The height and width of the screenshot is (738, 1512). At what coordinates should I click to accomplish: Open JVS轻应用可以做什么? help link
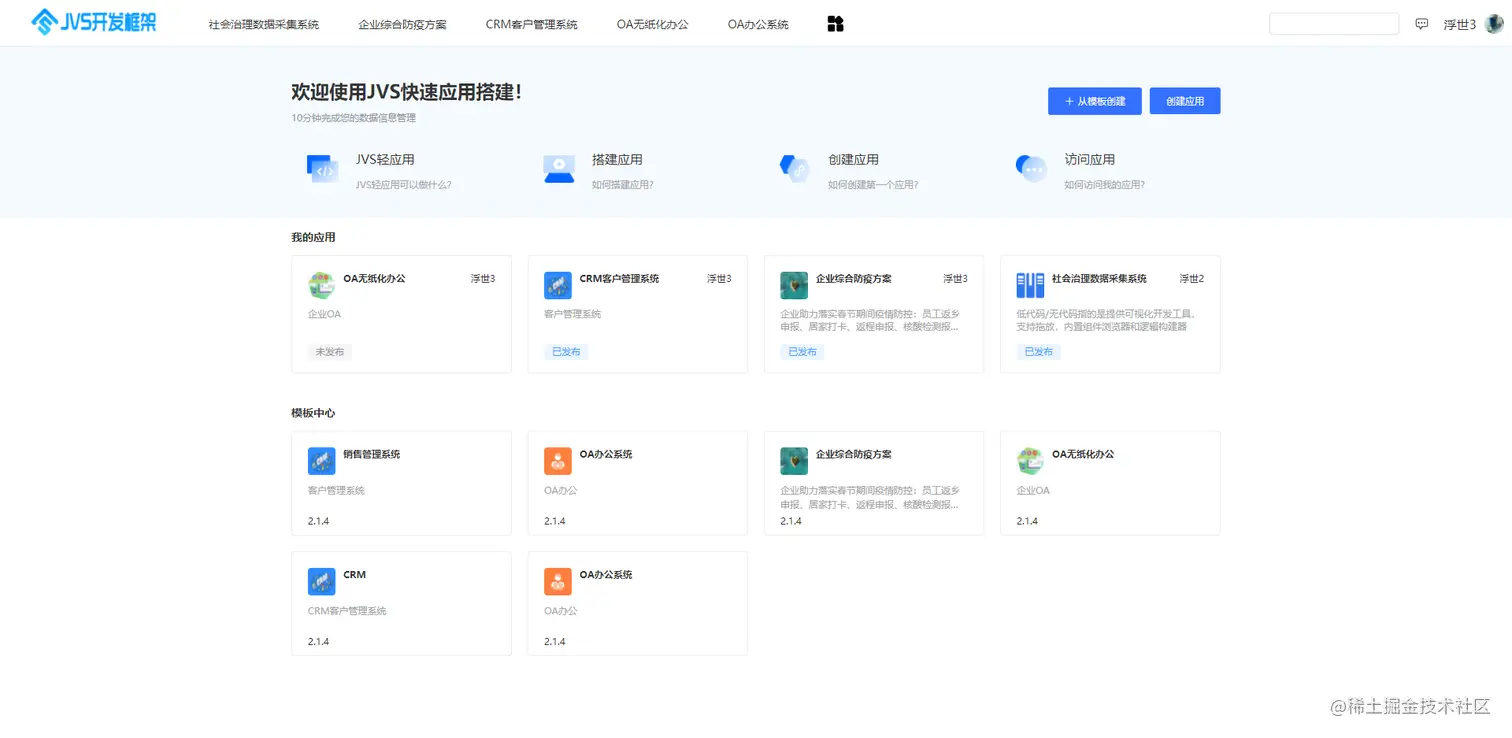point(403,185)
